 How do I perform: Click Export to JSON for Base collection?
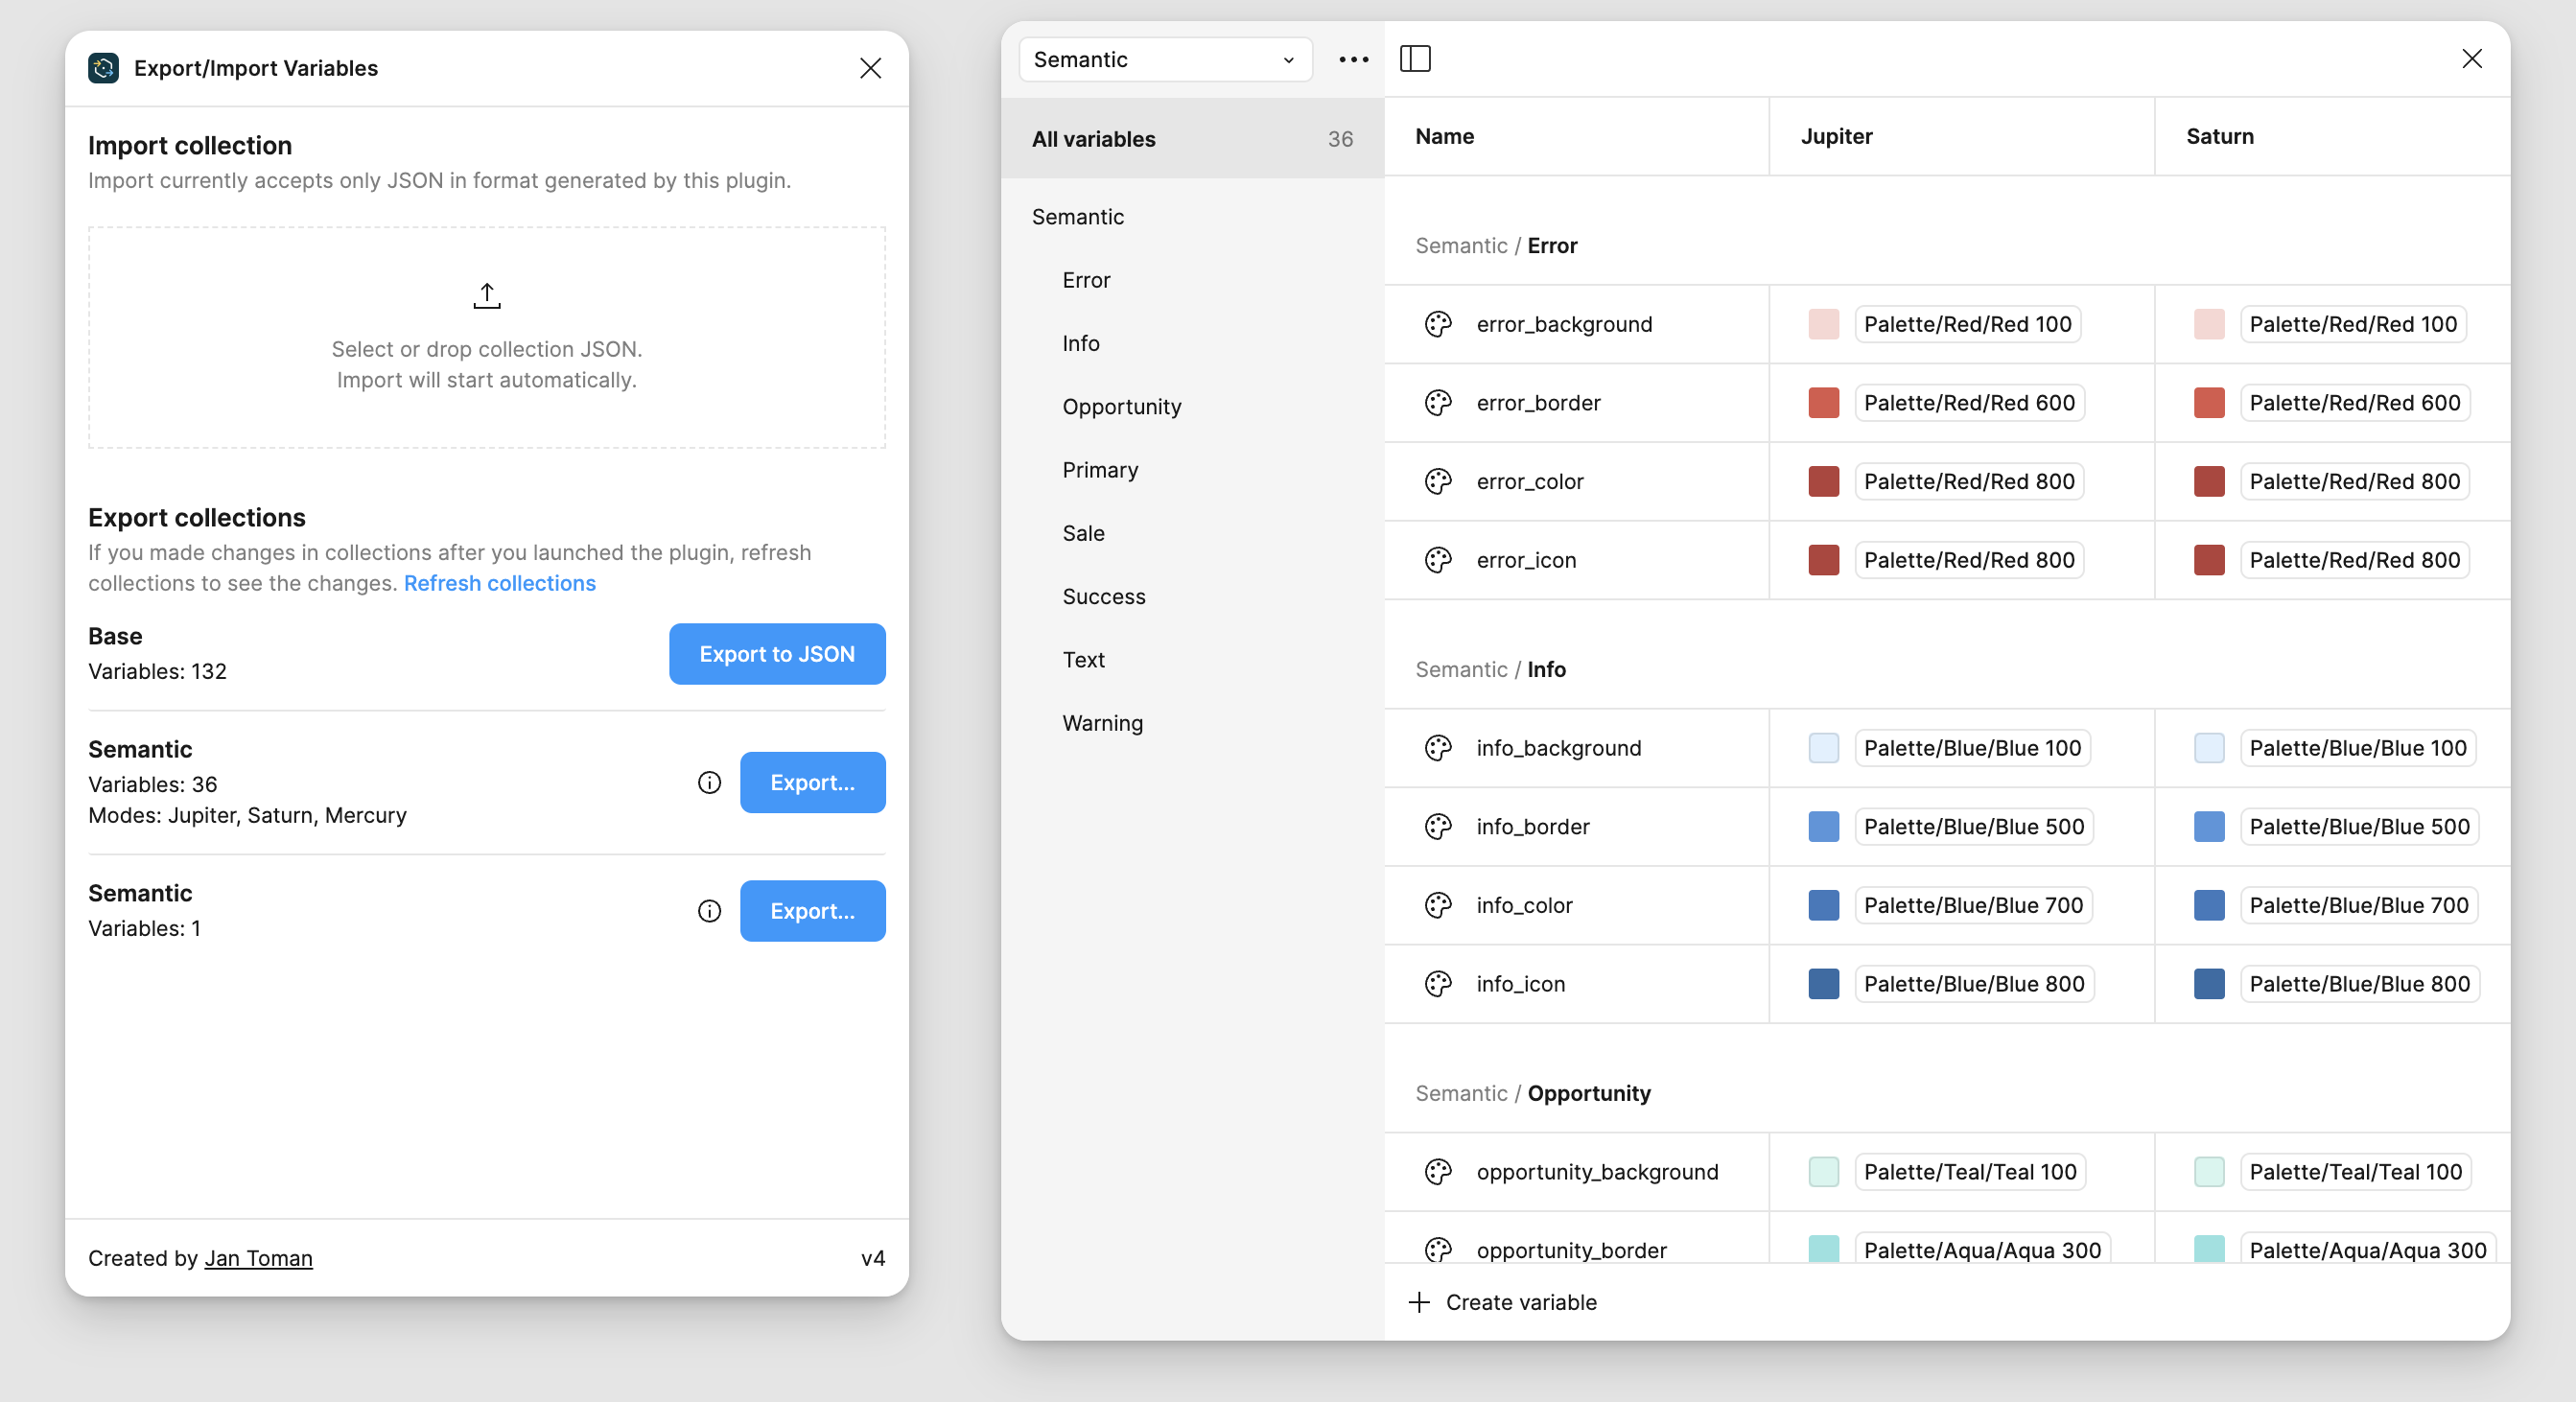(776, 654)
